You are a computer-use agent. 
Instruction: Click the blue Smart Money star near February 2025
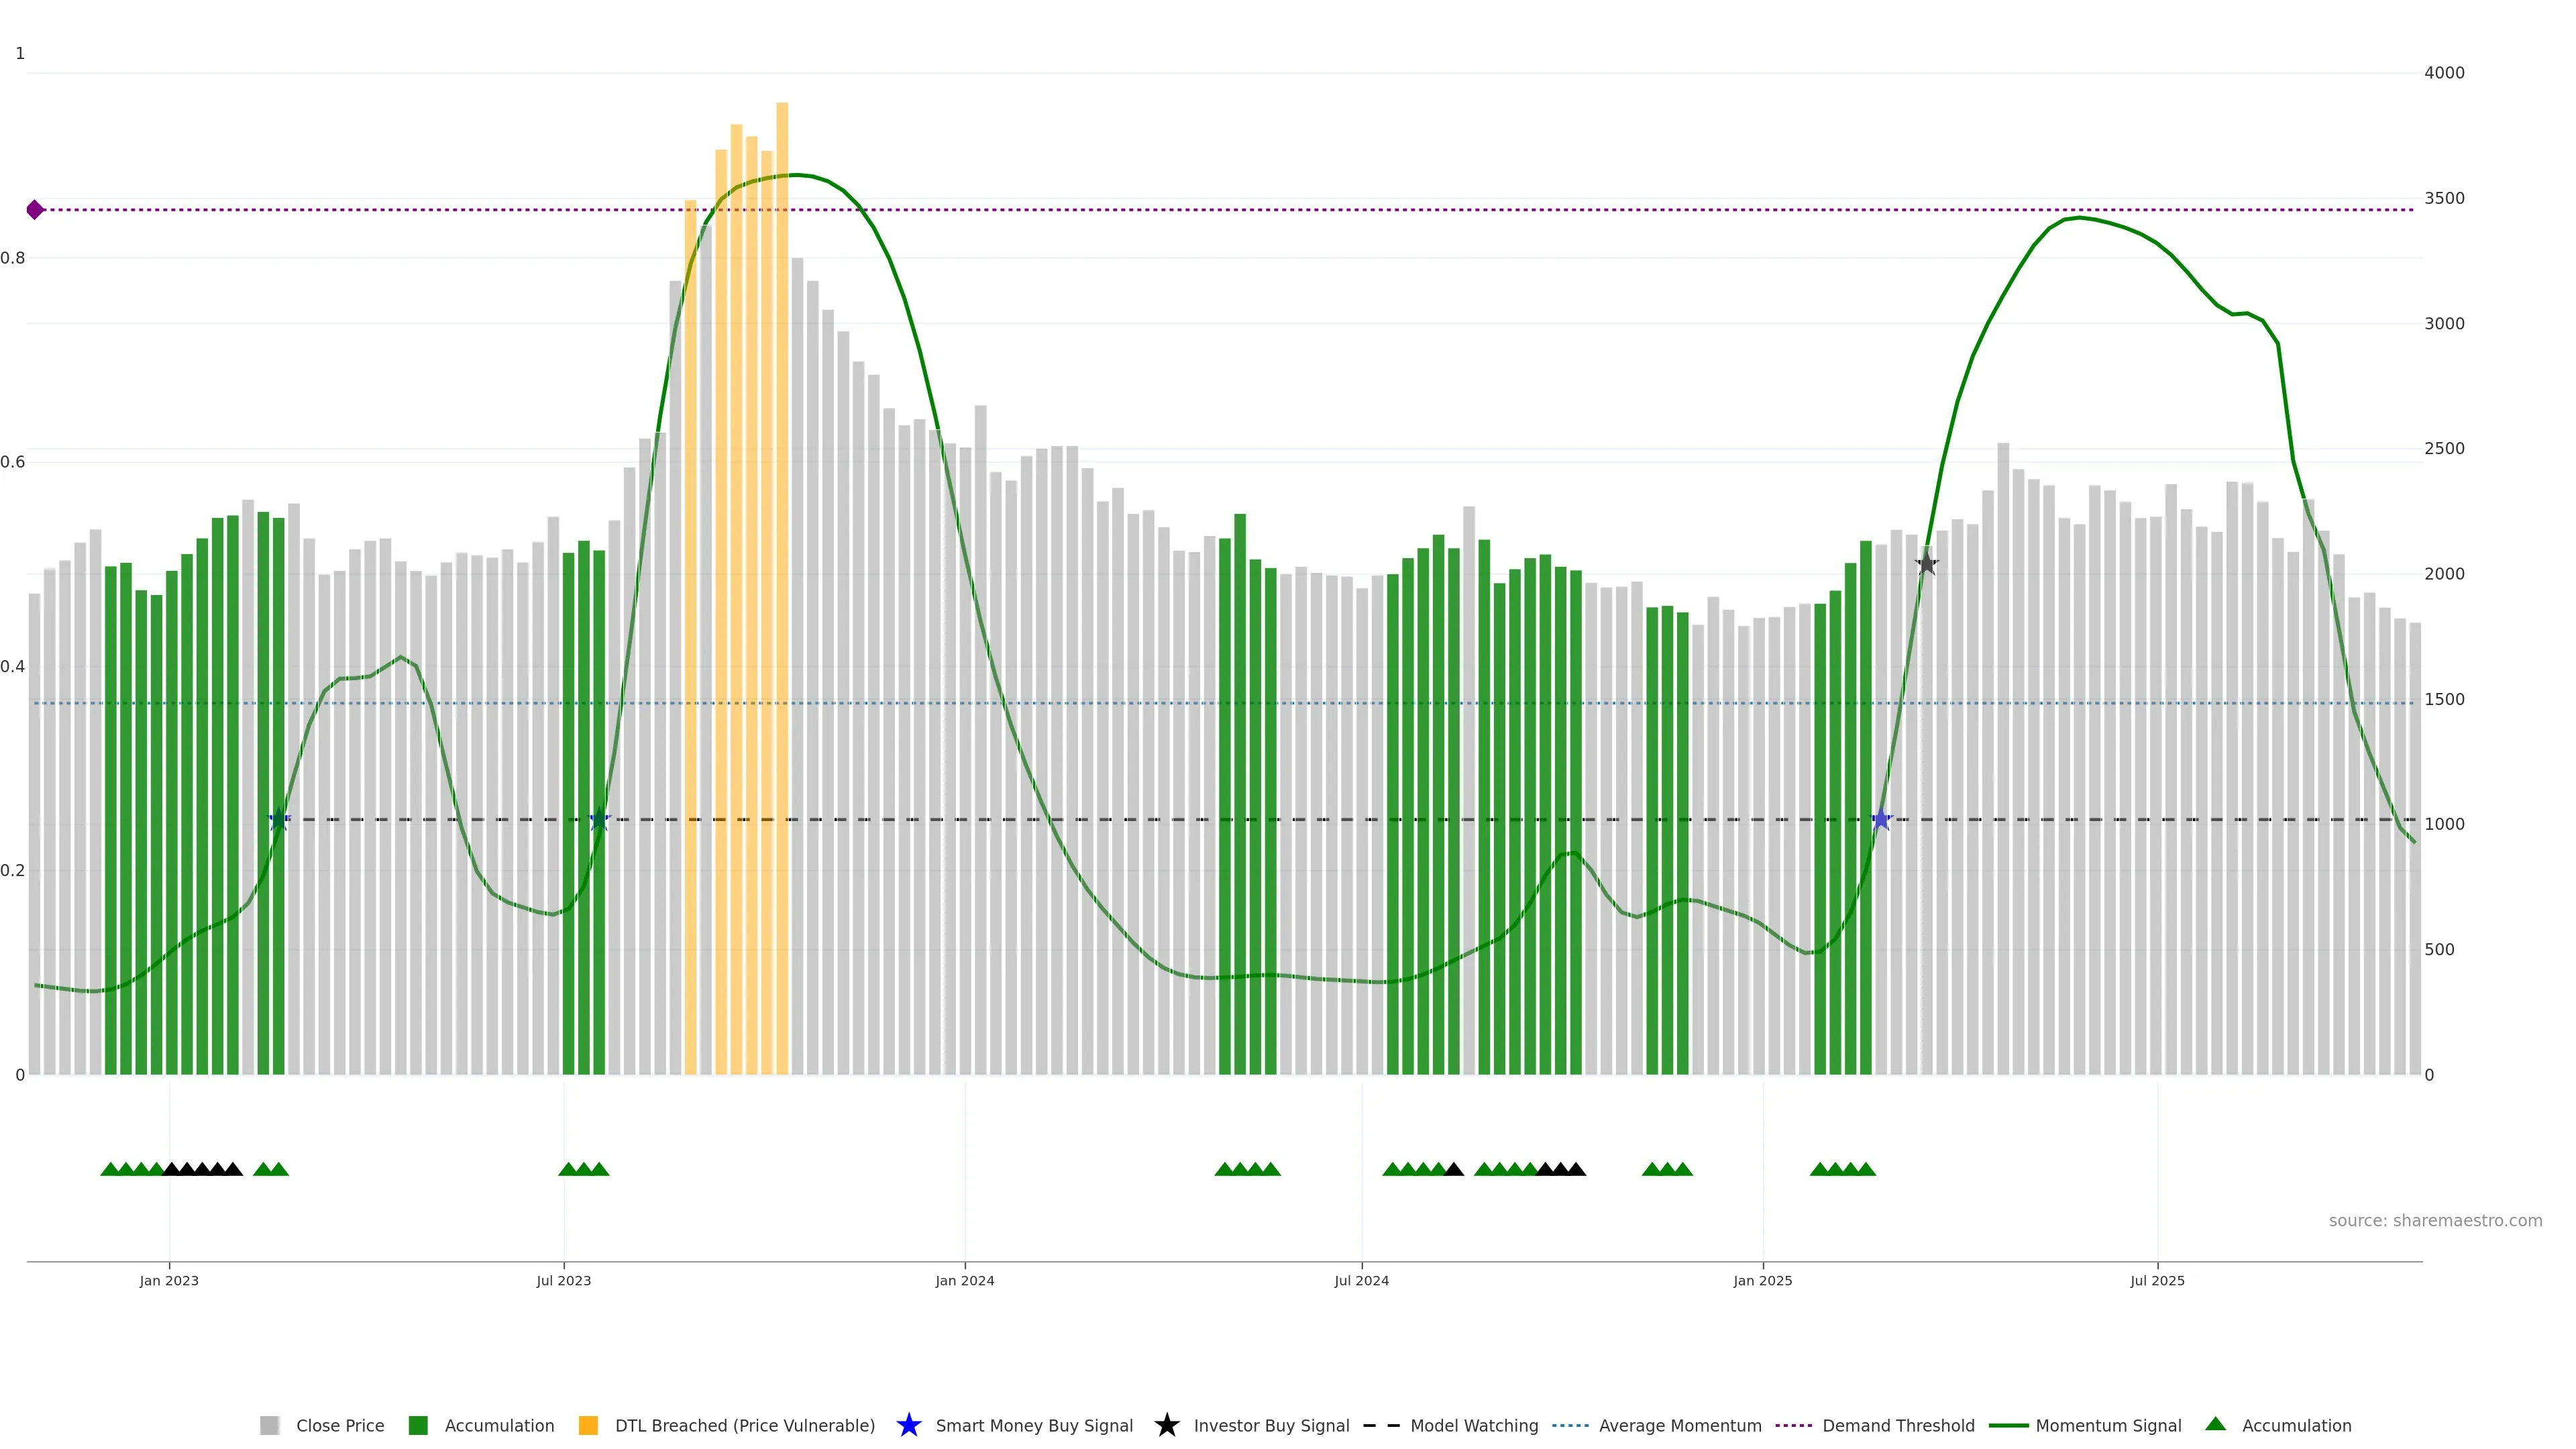(1881, 820)
